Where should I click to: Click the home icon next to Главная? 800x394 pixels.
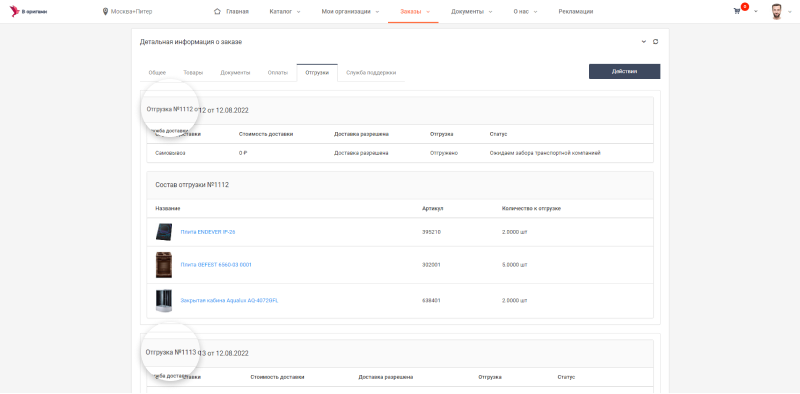pos(217,11)
